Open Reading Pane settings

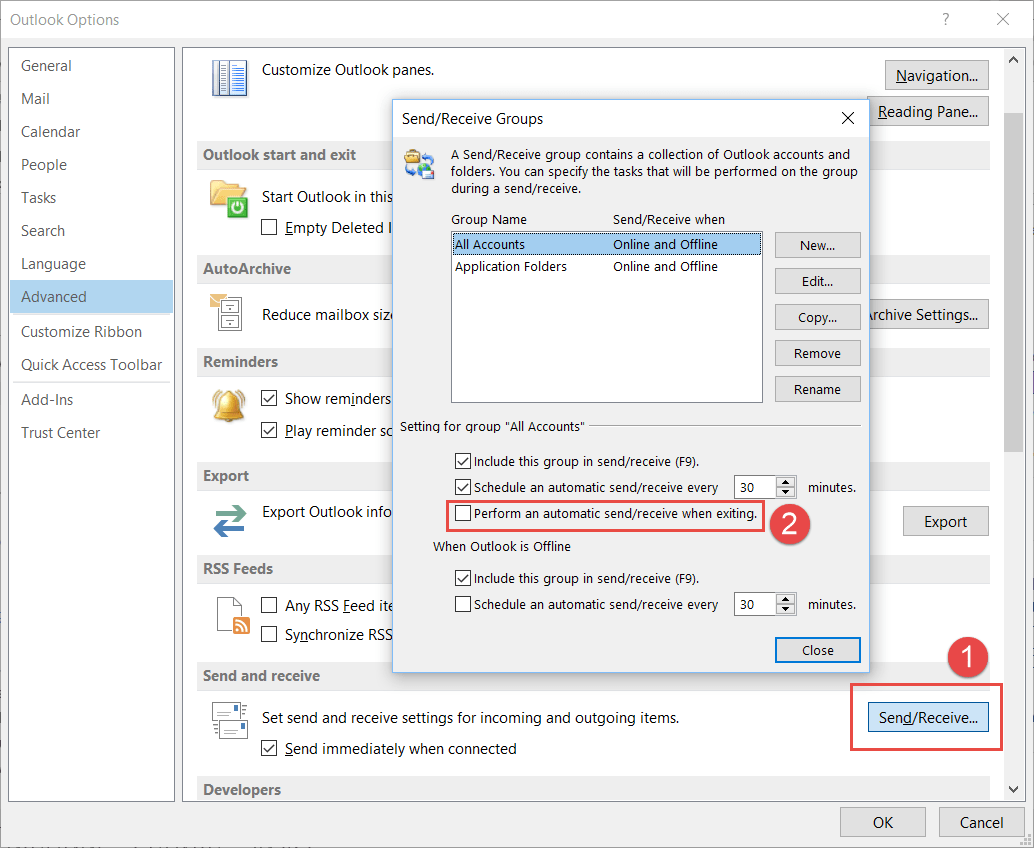point(928,111)
